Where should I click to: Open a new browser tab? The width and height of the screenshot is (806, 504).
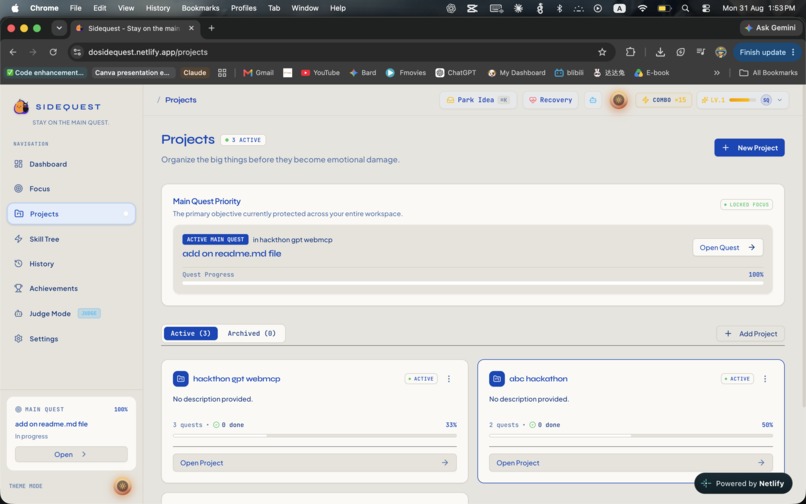(x=211, y=28)
